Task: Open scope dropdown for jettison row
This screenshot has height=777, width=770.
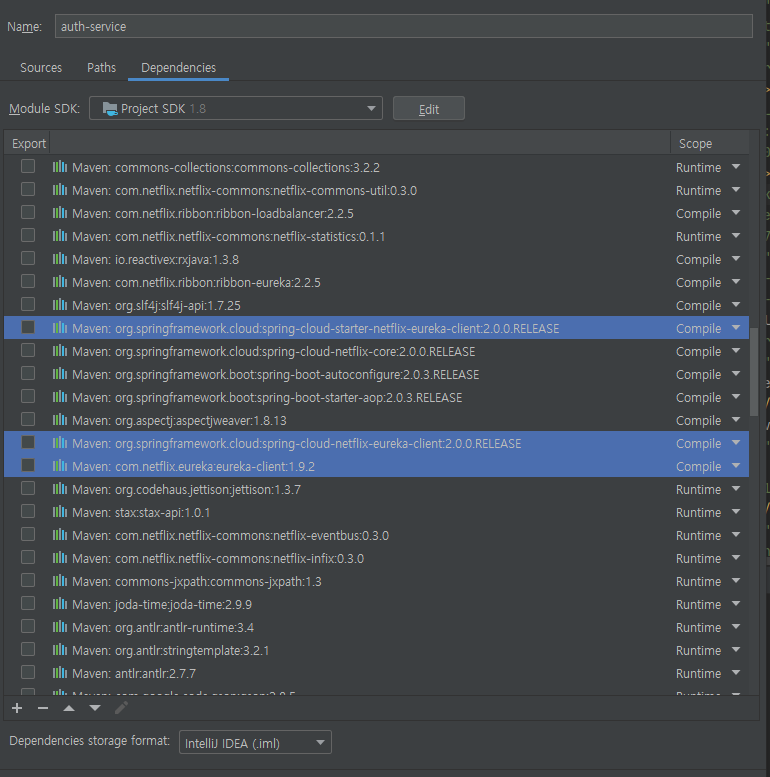Action: click(736, 489)
